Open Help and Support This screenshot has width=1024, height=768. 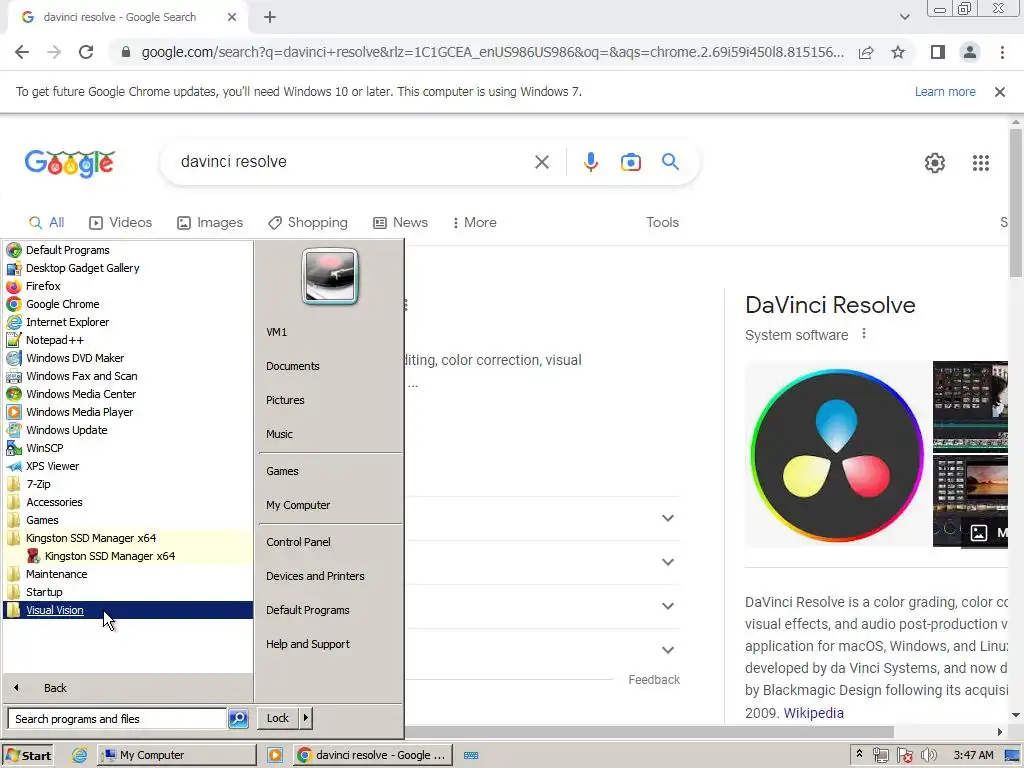(308, 644)
